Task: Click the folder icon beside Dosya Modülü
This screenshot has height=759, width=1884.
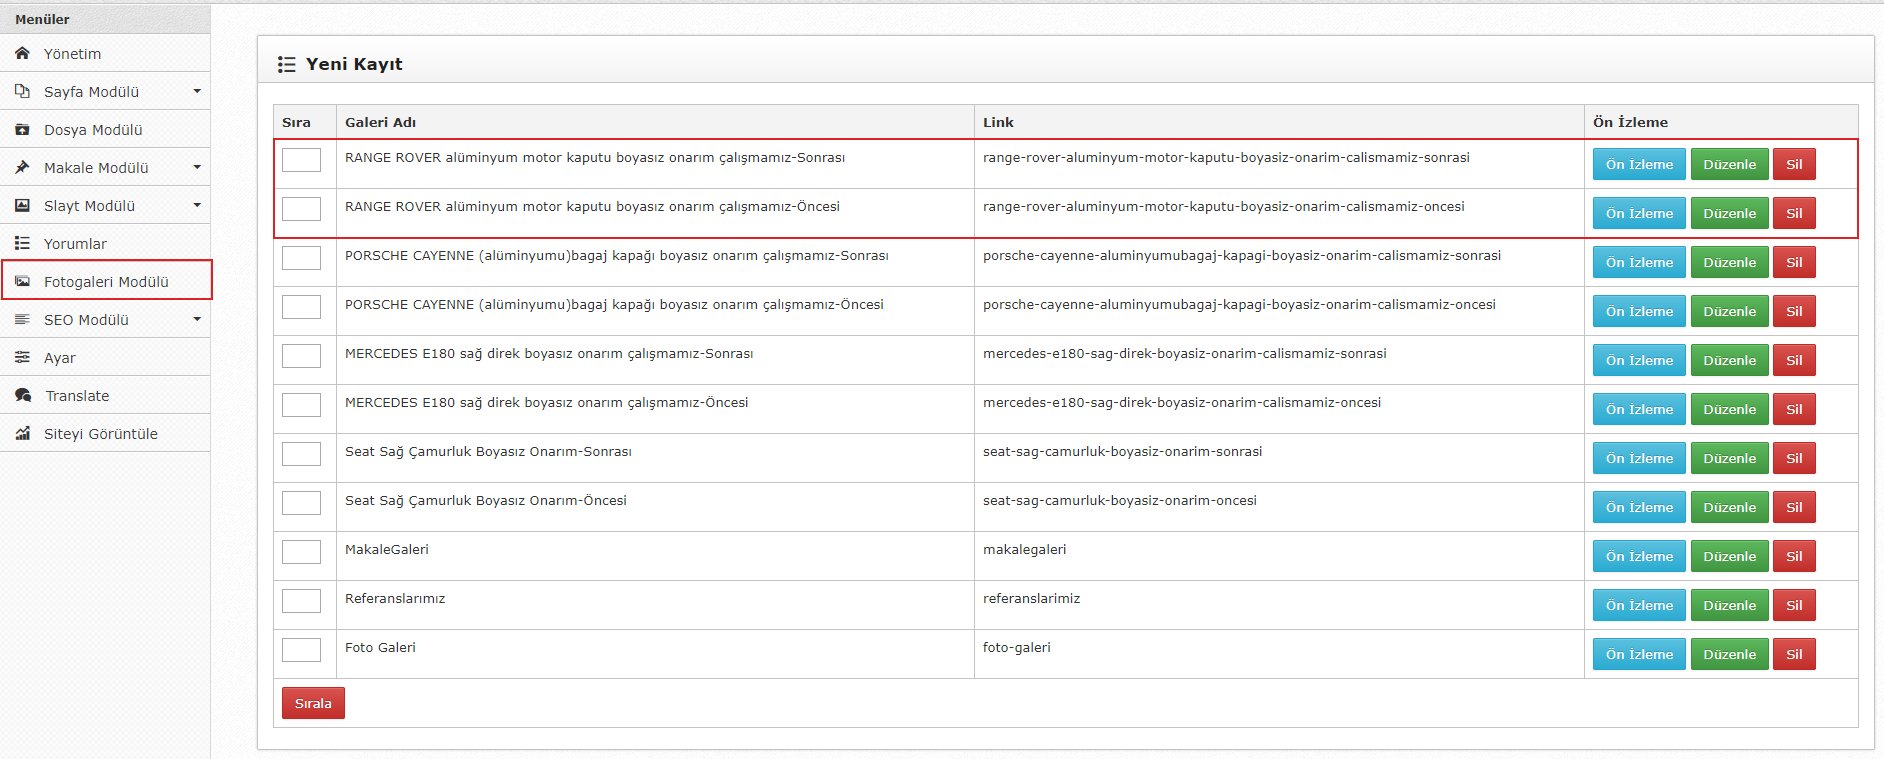Action: point(22,129)
